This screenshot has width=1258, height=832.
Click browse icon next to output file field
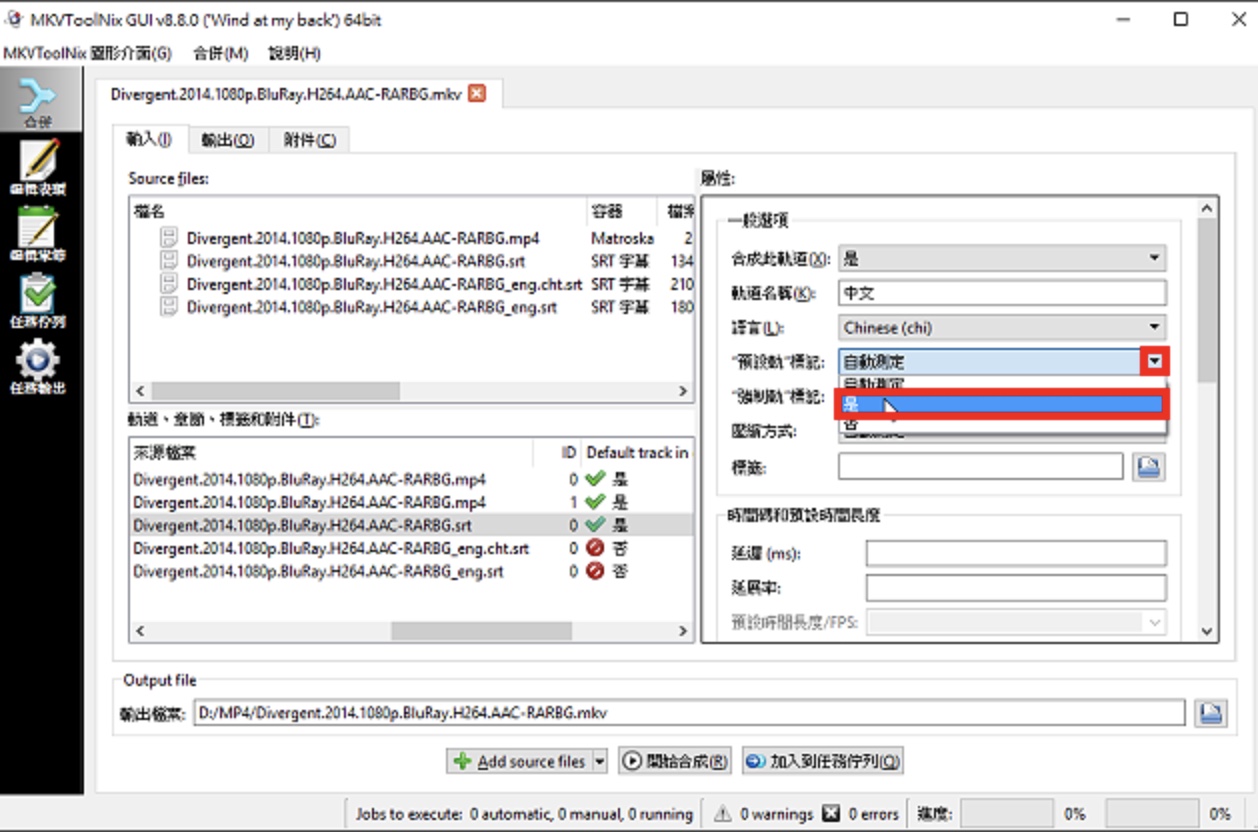[x=1210, y=713]
